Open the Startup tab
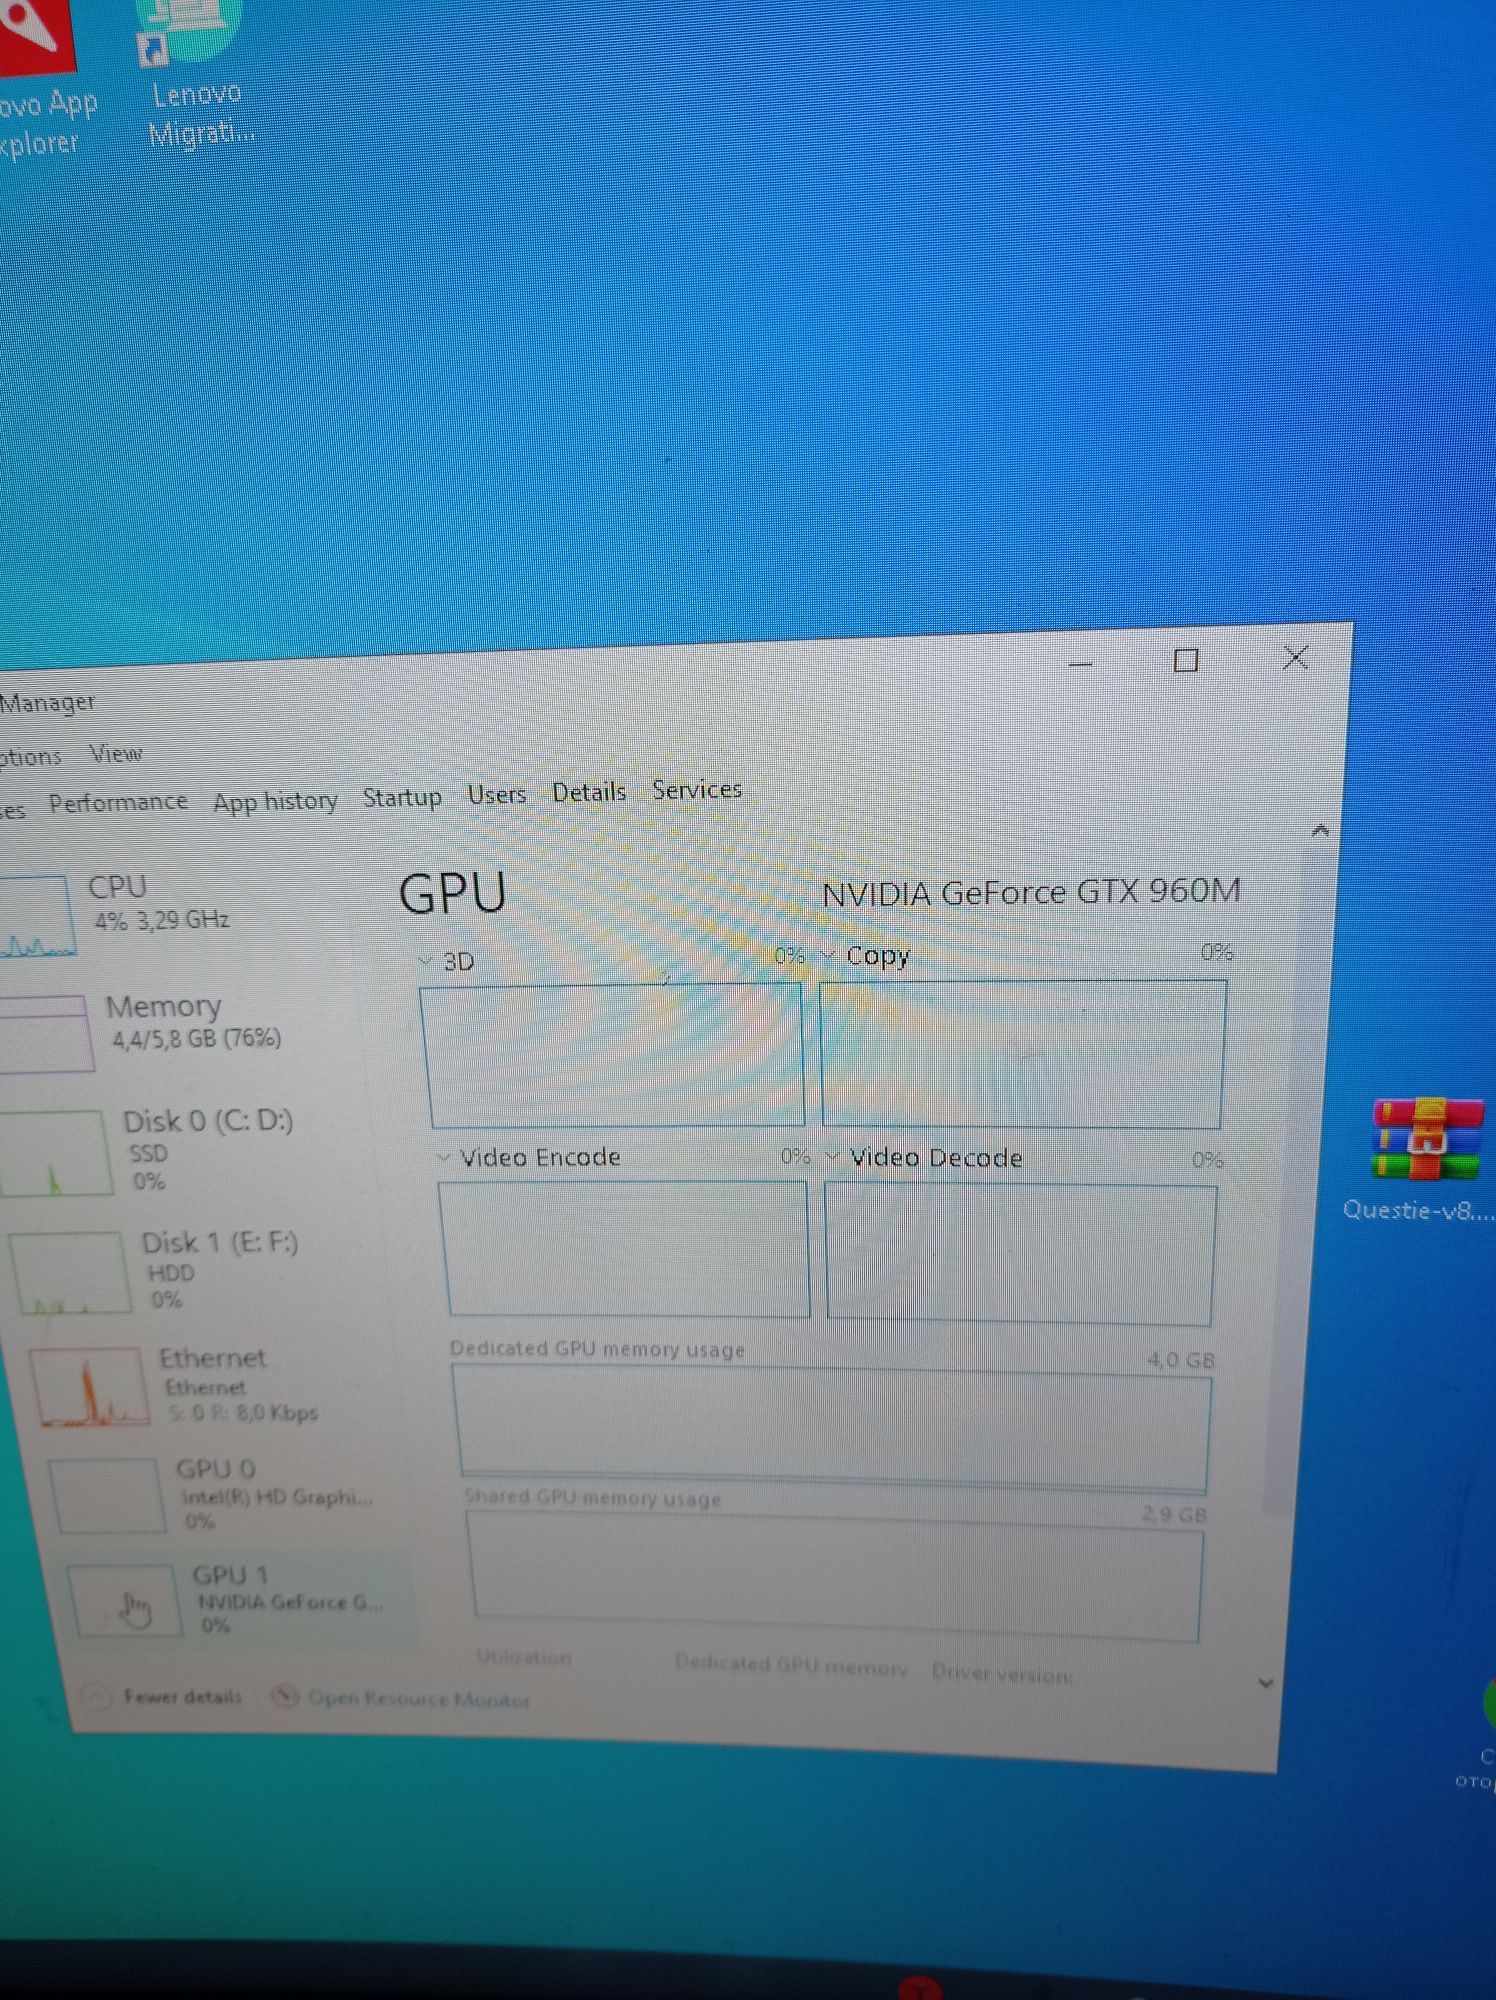Screen dimensions: 1496x2000 402,797
